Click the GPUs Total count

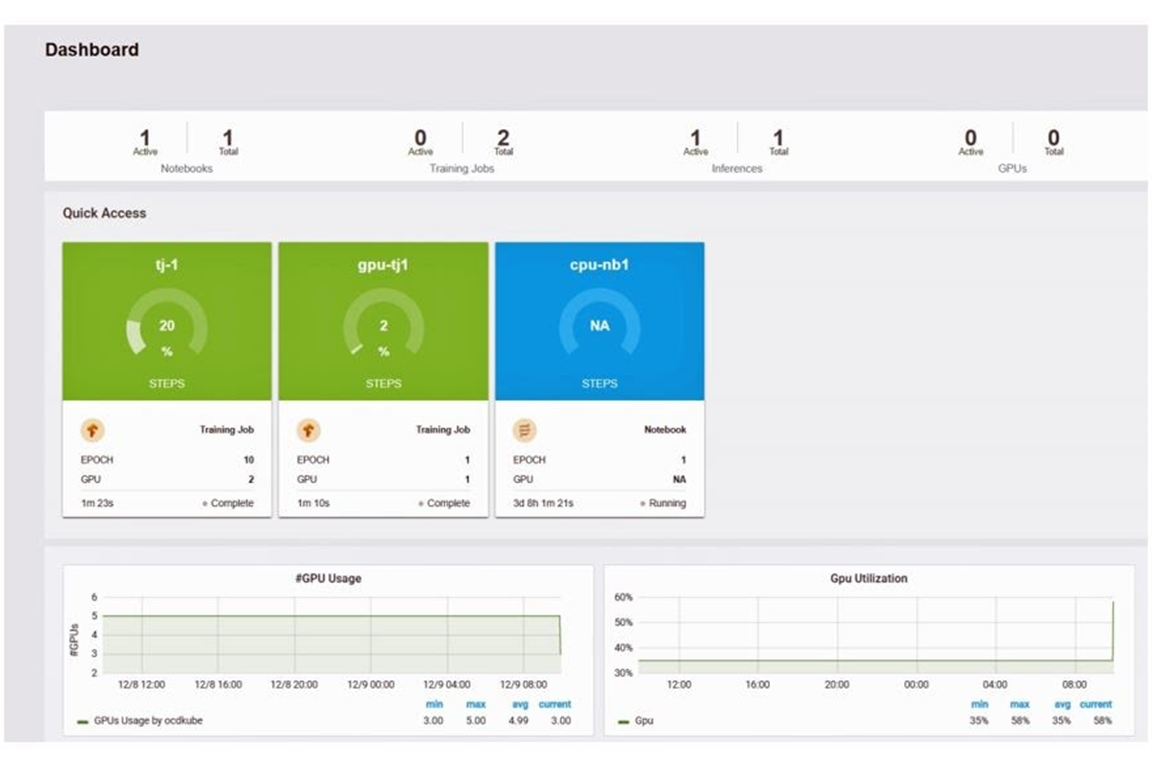pyautogui.click(x=1052, y=138)
